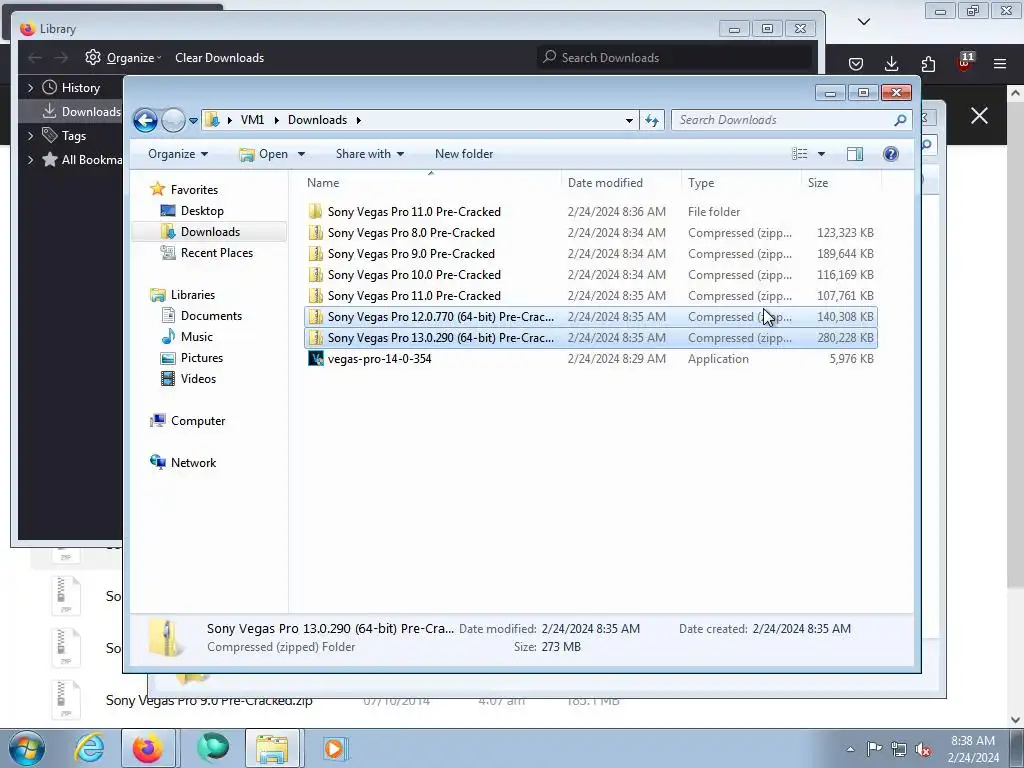Create a New folder
The image size is (1024, 768).
tap(464, 154)
